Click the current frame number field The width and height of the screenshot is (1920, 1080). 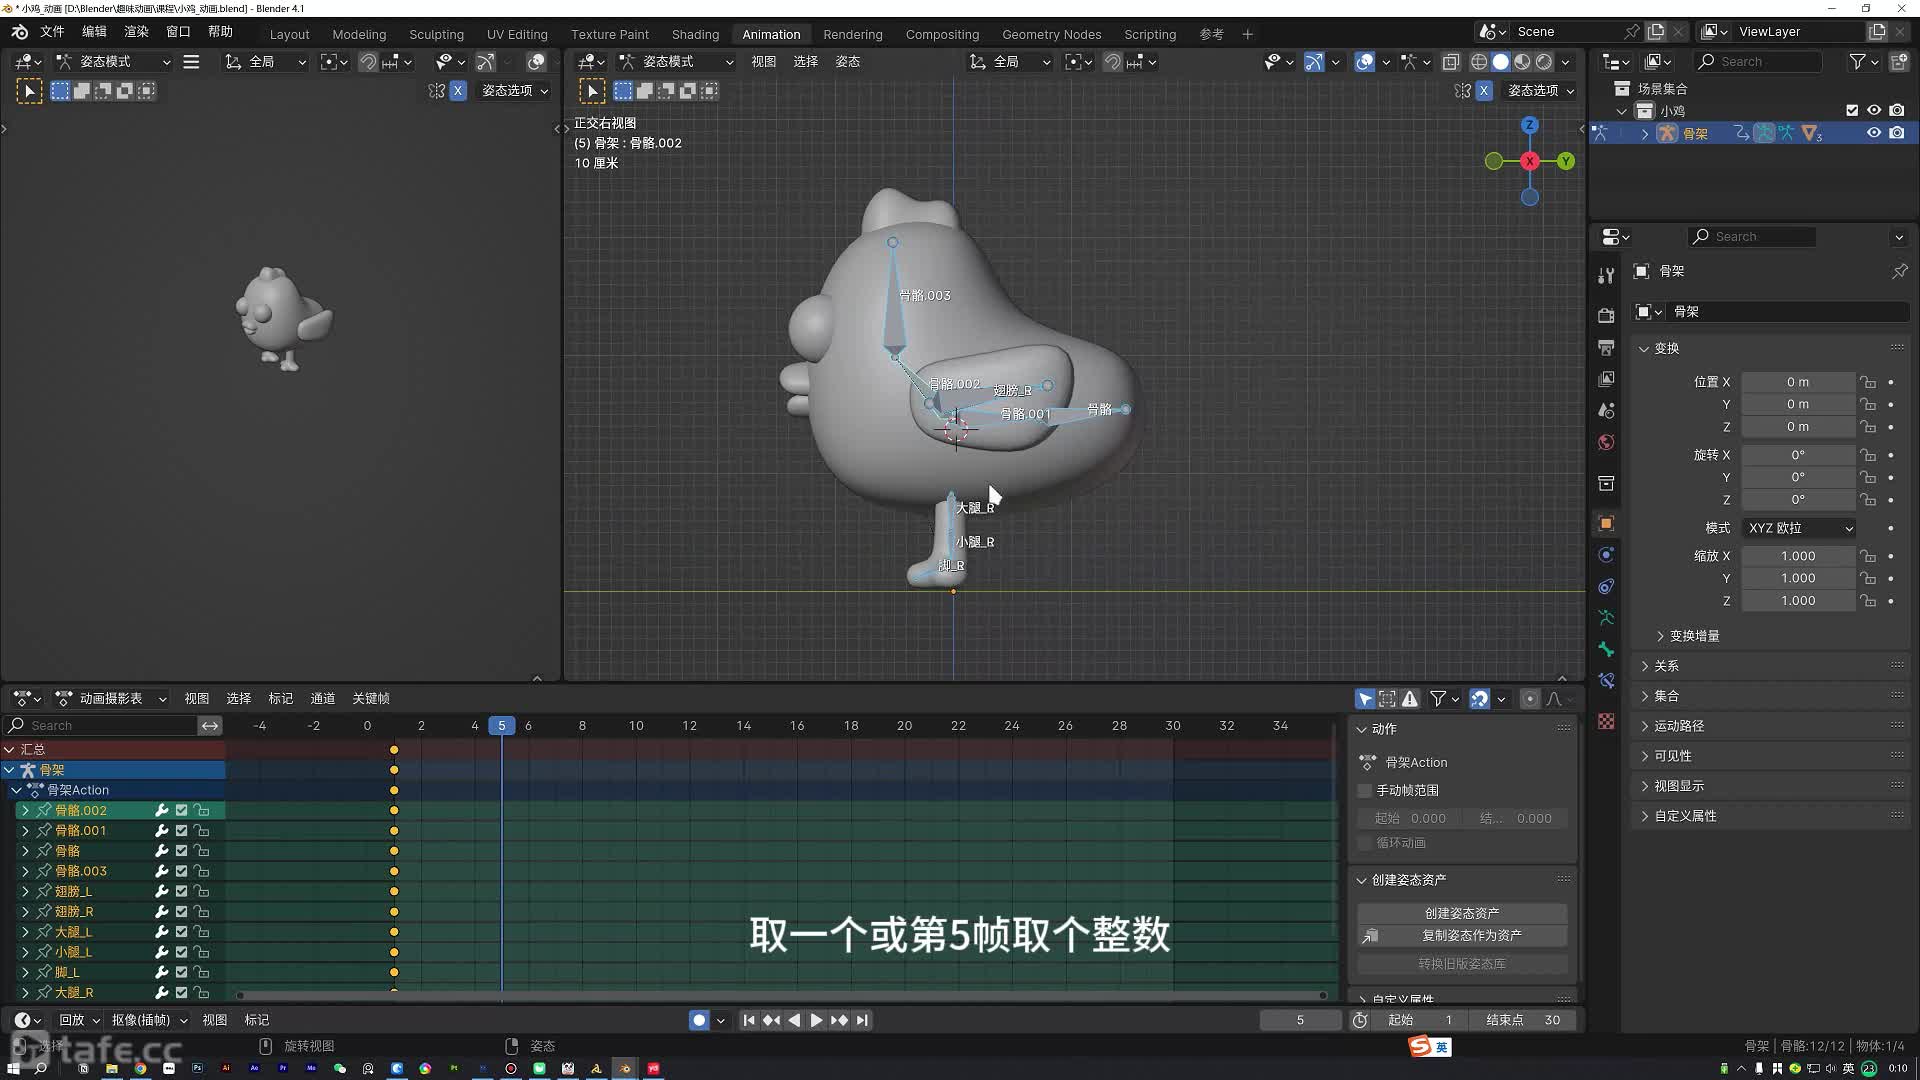(x=1300, y=1020)
